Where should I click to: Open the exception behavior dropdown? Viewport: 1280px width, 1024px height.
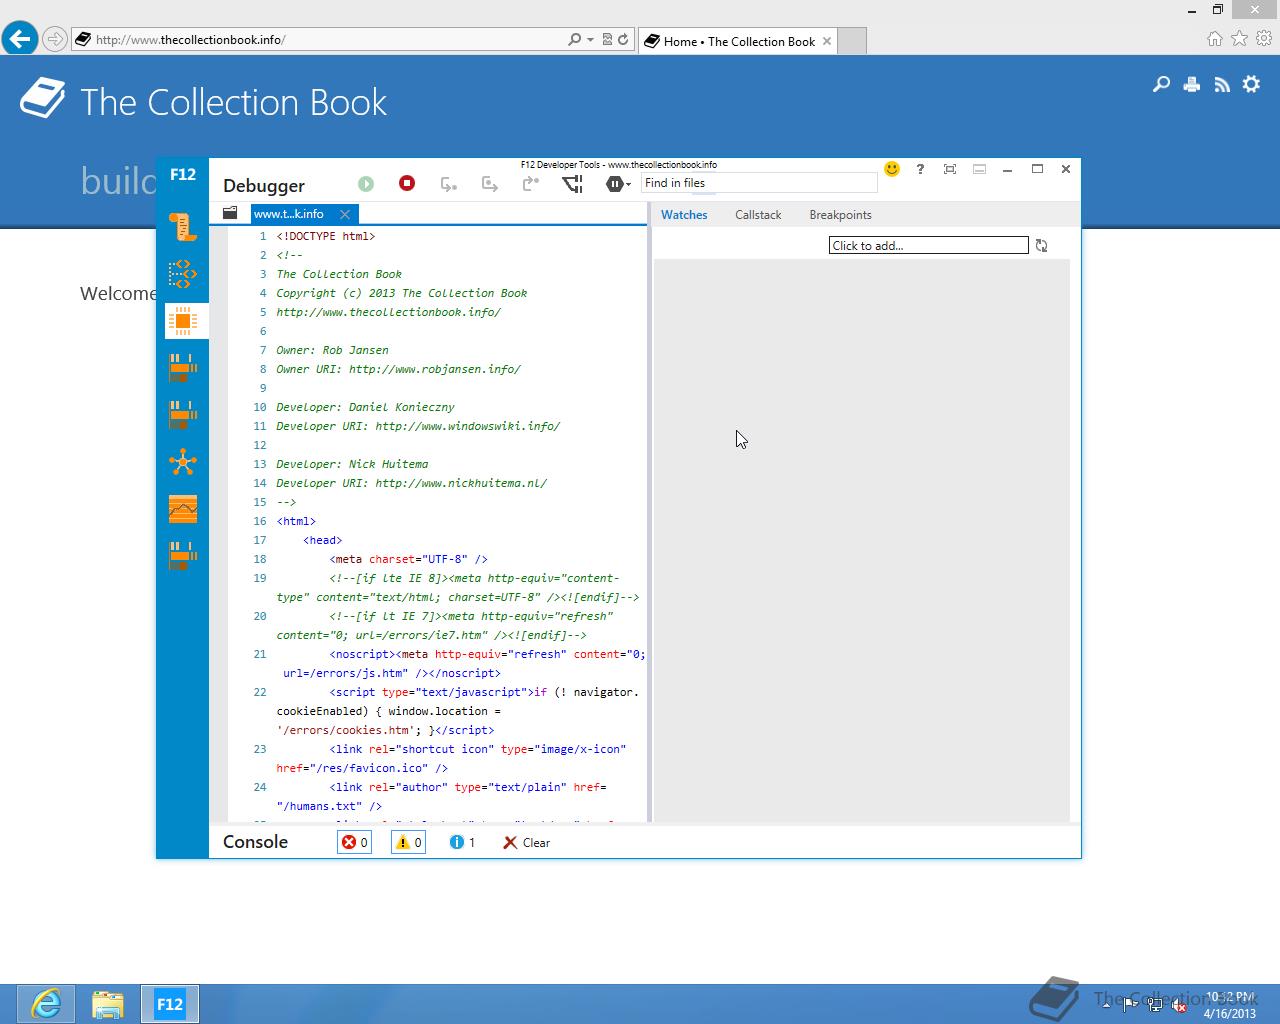point(618,184)
